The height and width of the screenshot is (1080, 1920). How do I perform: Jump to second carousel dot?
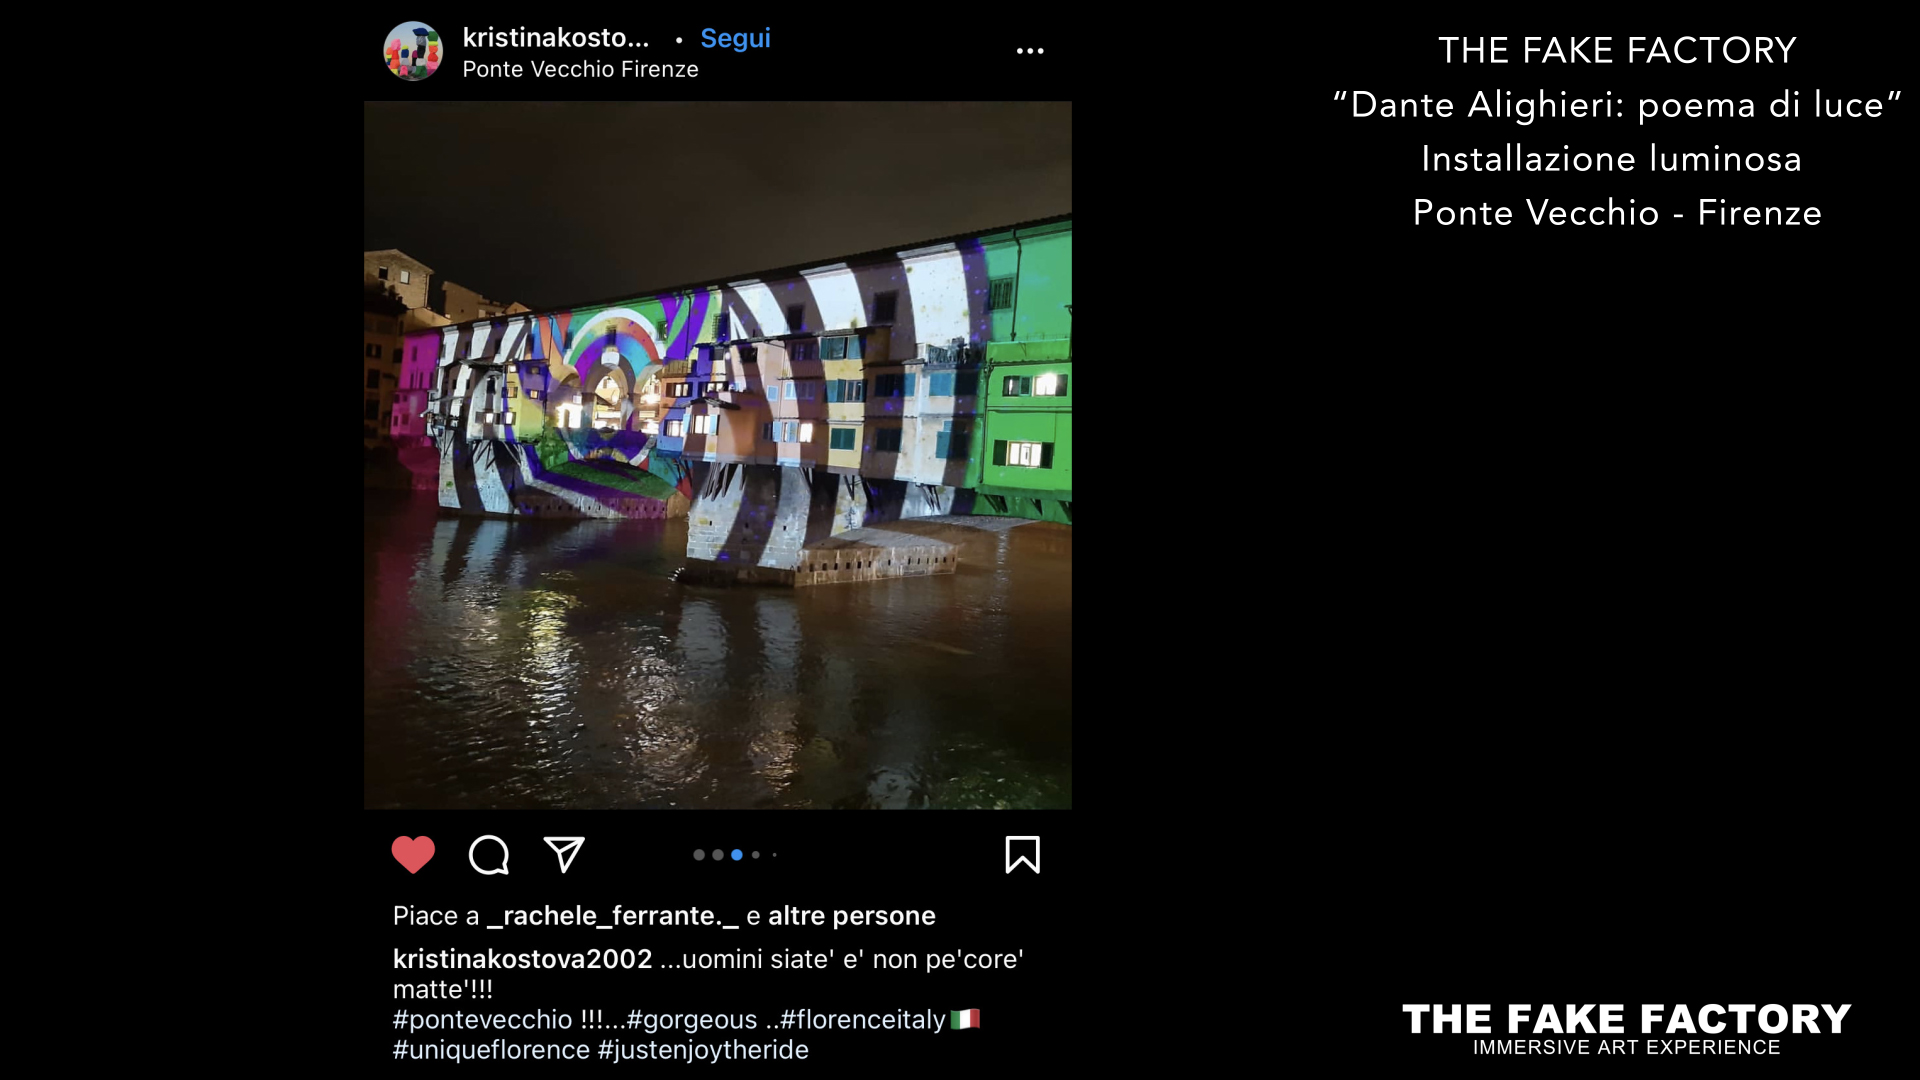718,855
